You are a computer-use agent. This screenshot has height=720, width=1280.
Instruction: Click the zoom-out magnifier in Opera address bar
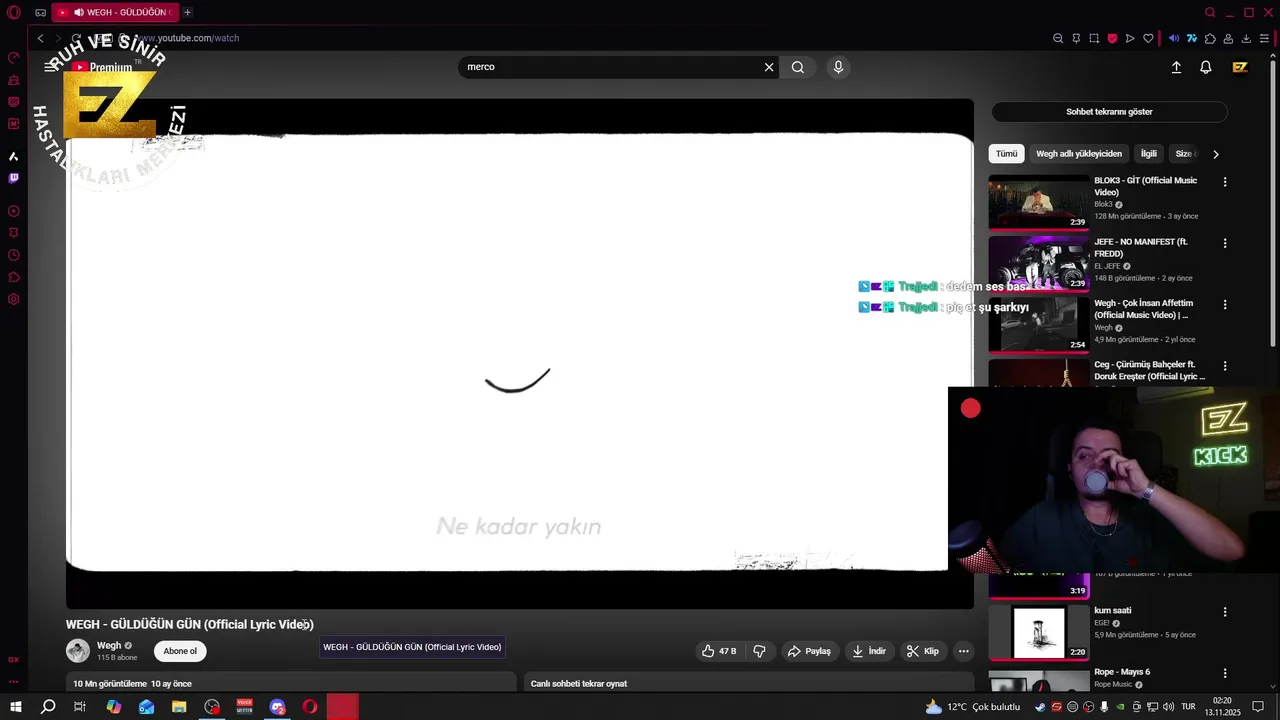click(x=1058, y=38)
